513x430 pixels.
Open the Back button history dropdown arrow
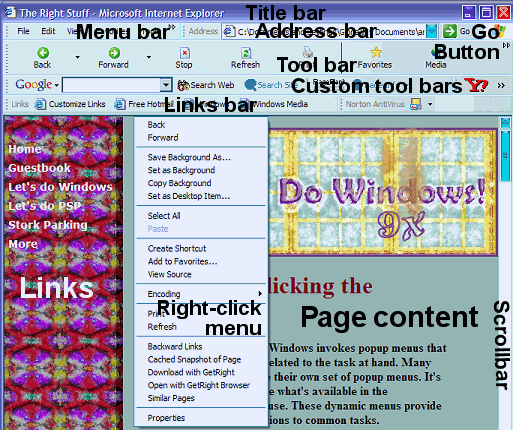(x=78, y=57)
